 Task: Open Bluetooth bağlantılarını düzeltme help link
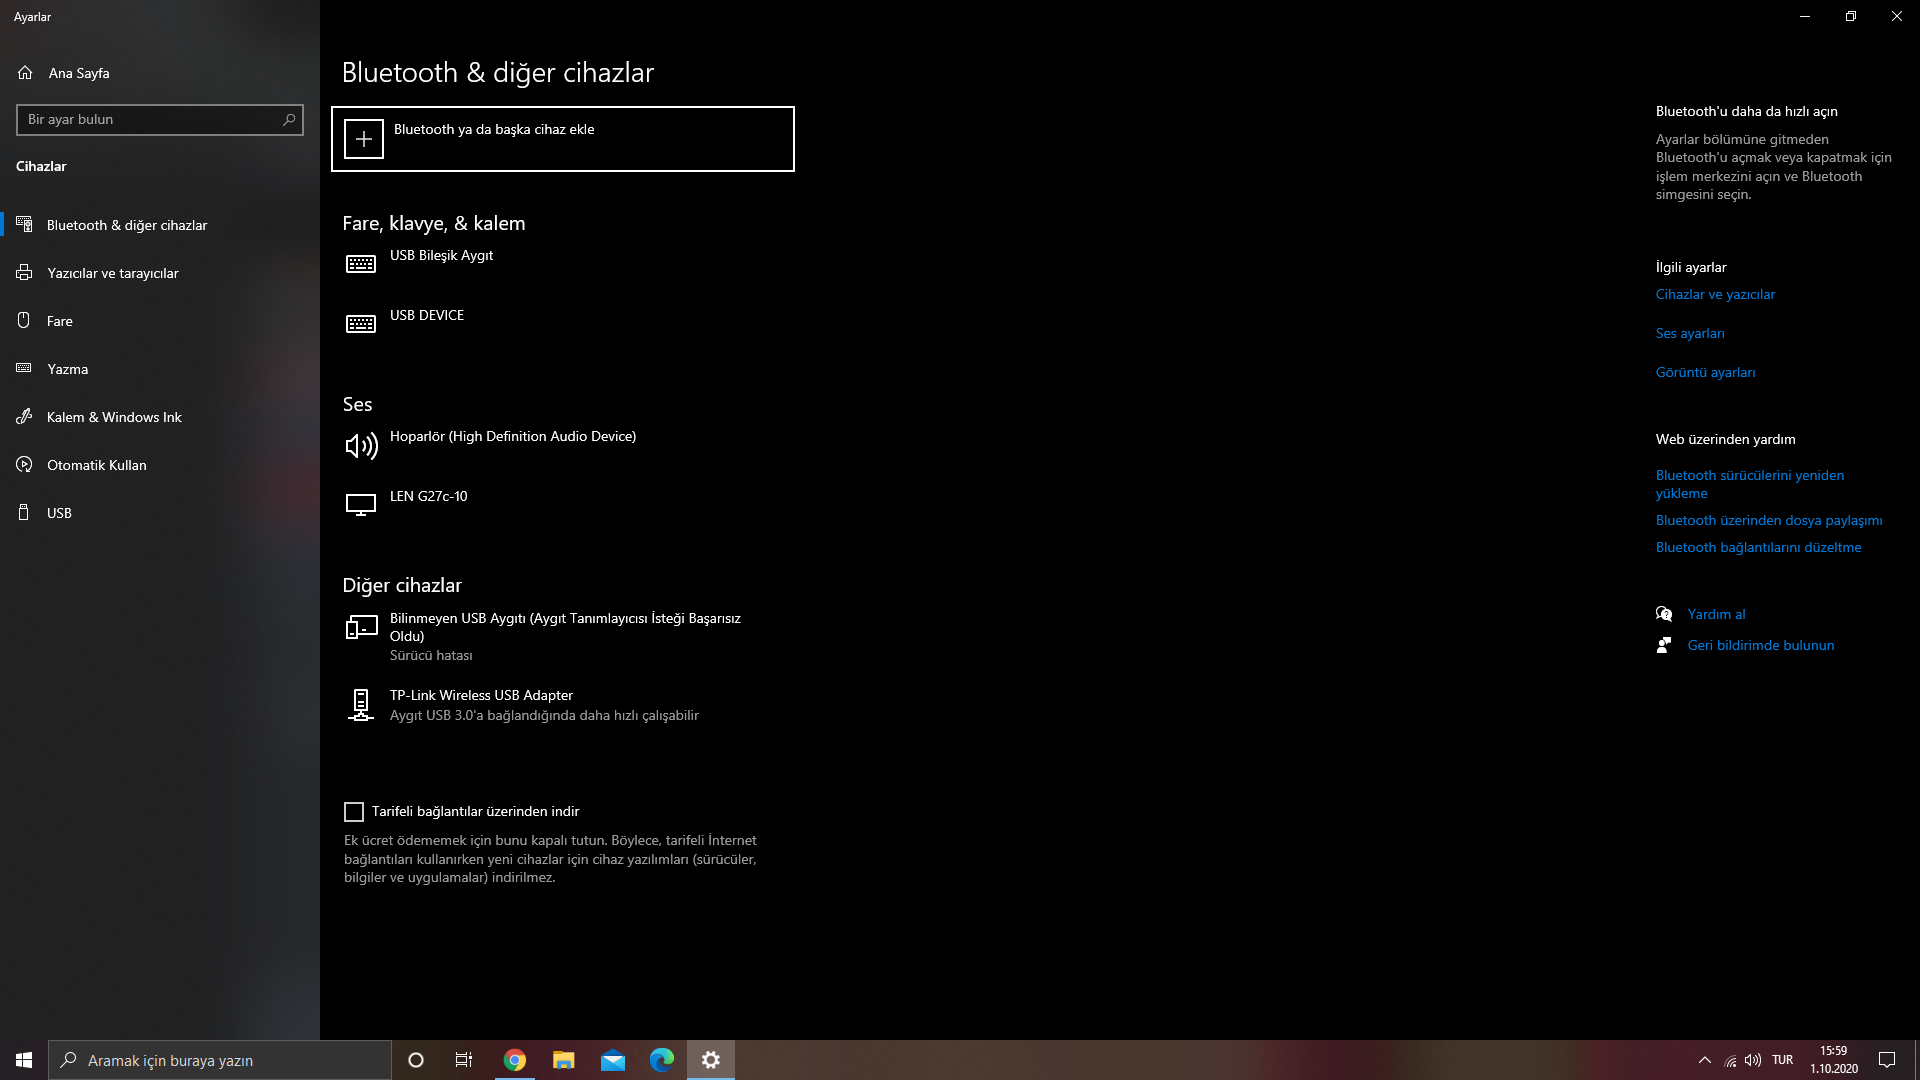pos(1758,548)
